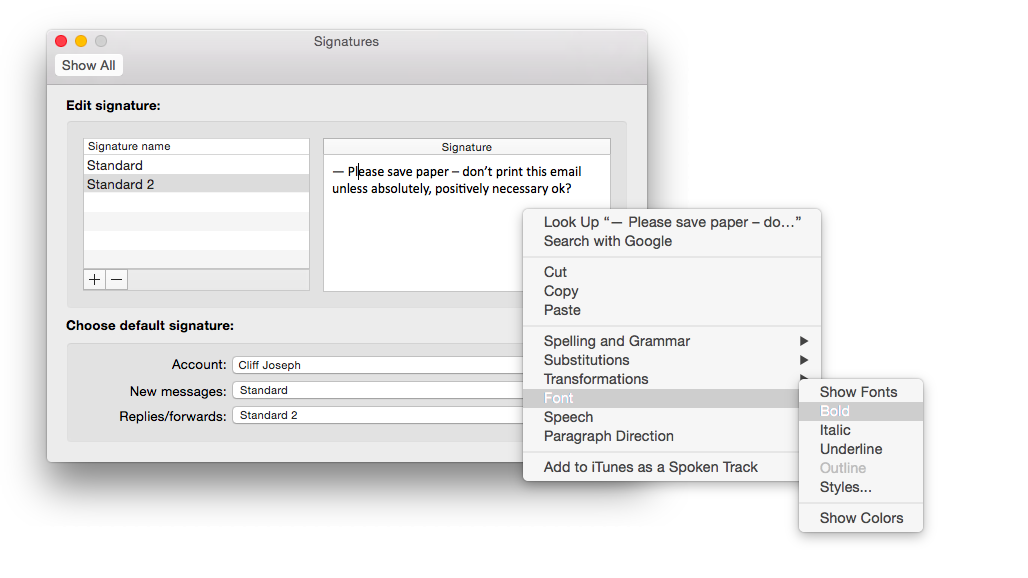This screenshot has width=1028, height=578.
Task: Select Cut from the context menu
Action: click(672, 272)
